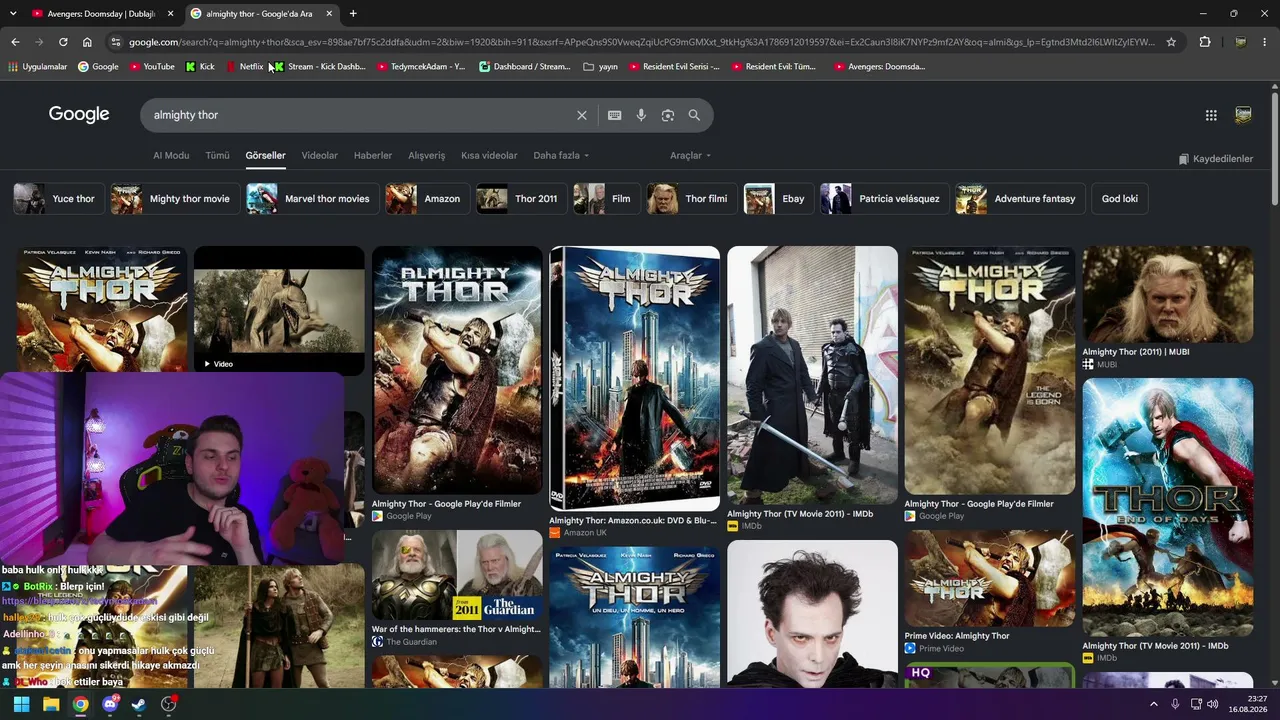Open the 'Resident Evil Serisi' bookmark

pyautogui.click(x=675, y=67)
